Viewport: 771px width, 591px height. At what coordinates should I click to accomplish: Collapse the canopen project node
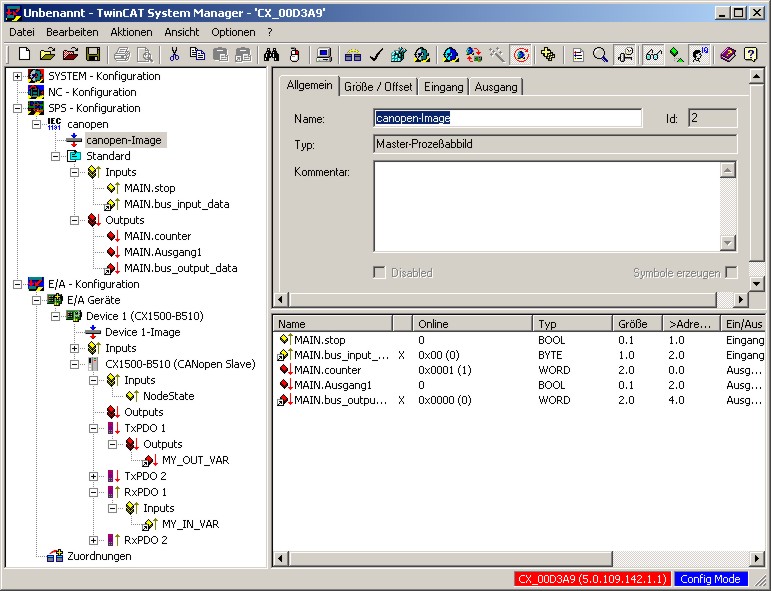[36, 124]
